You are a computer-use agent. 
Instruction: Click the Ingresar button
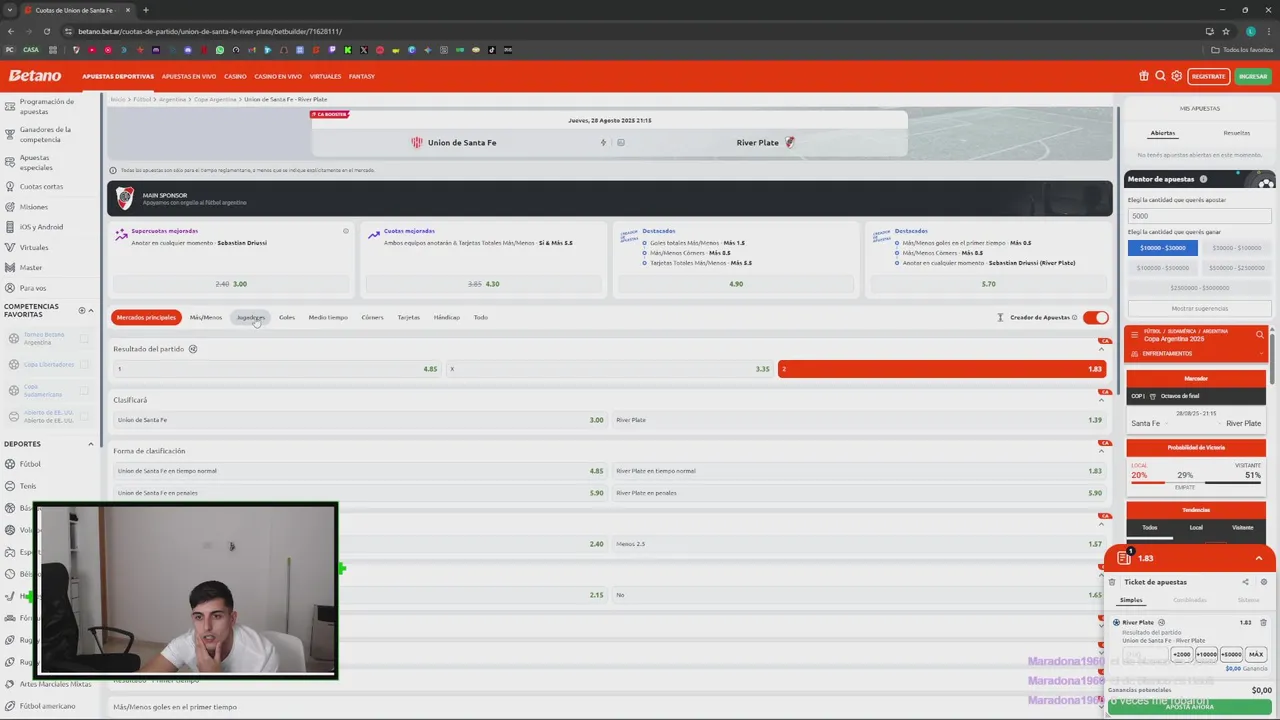click(x=1253, y=76)
